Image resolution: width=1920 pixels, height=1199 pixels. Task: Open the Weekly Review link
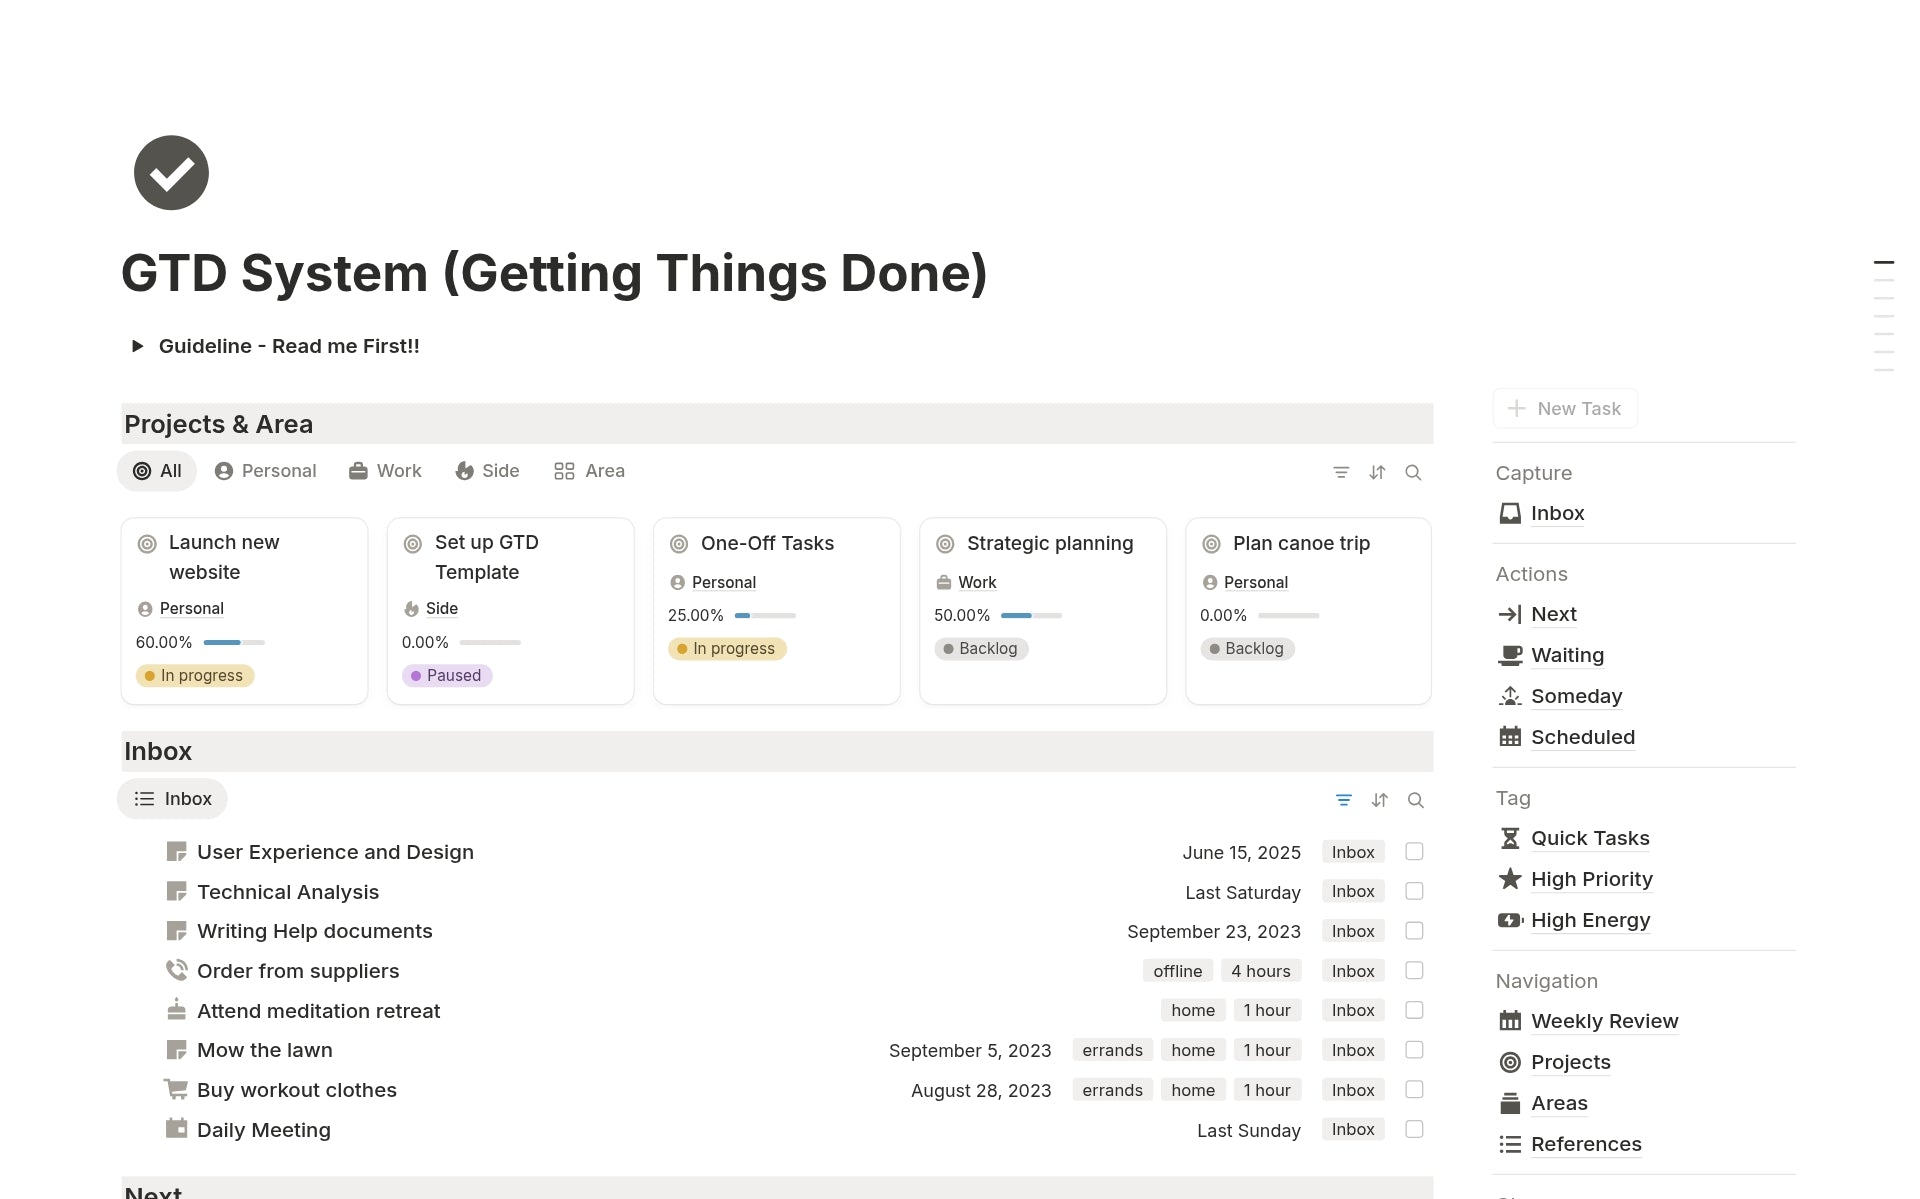tap(1604, 1021)
